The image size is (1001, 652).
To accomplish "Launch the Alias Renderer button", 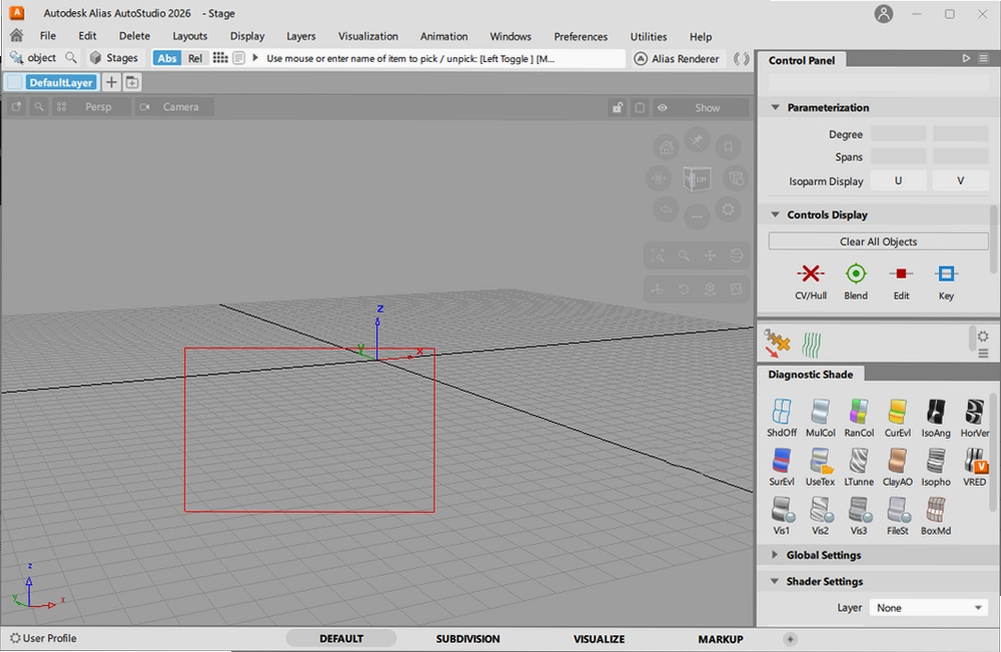I will click(677, 58).
